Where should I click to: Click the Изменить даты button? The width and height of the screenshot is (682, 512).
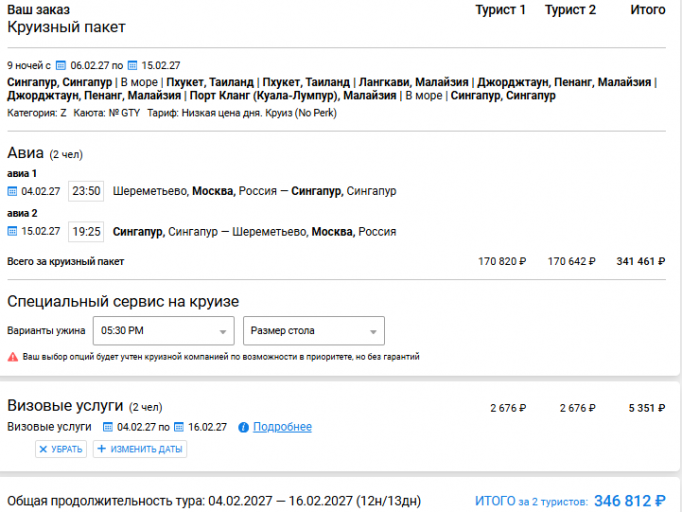pyautogui.click(x=140, y=449)
